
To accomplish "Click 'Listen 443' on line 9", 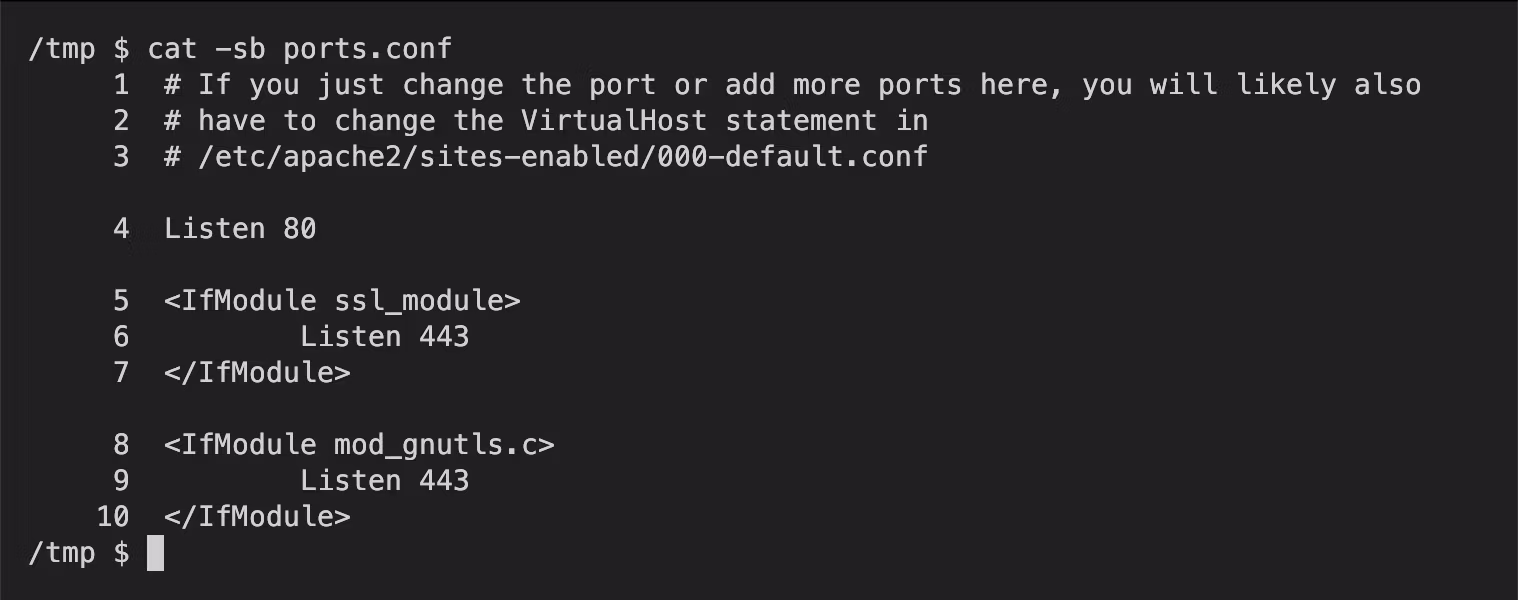I will [384, 481].
